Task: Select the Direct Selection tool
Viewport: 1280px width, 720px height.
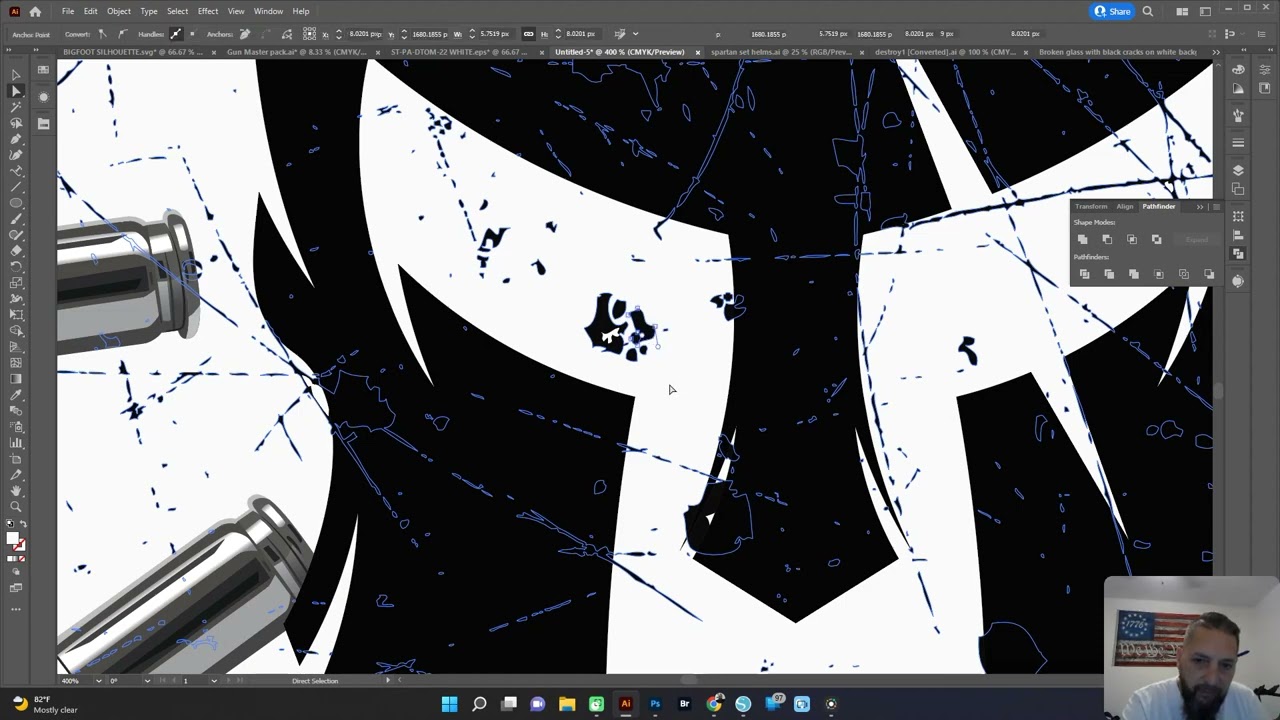Action: tap(16, 91)
